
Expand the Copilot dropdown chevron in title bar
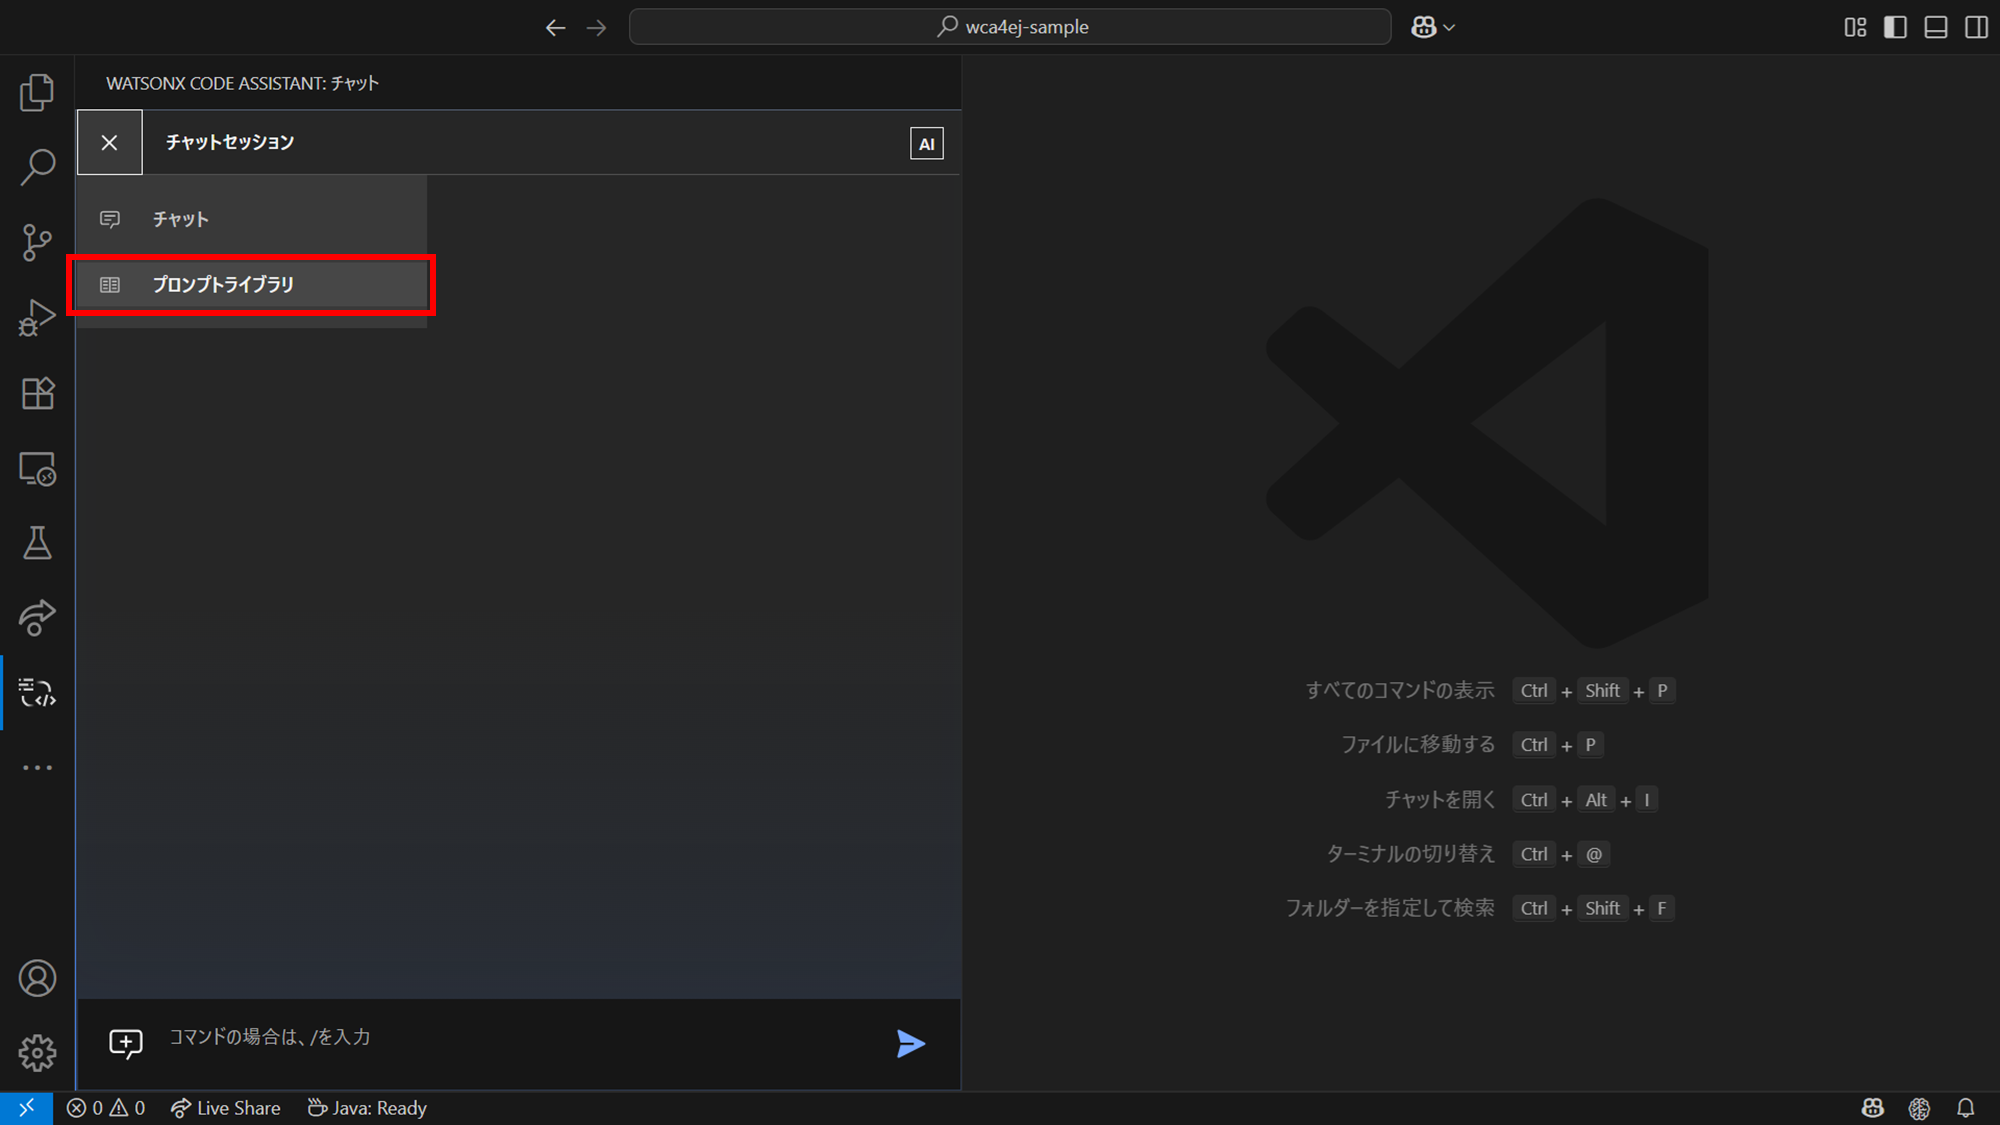point(1449,28)
